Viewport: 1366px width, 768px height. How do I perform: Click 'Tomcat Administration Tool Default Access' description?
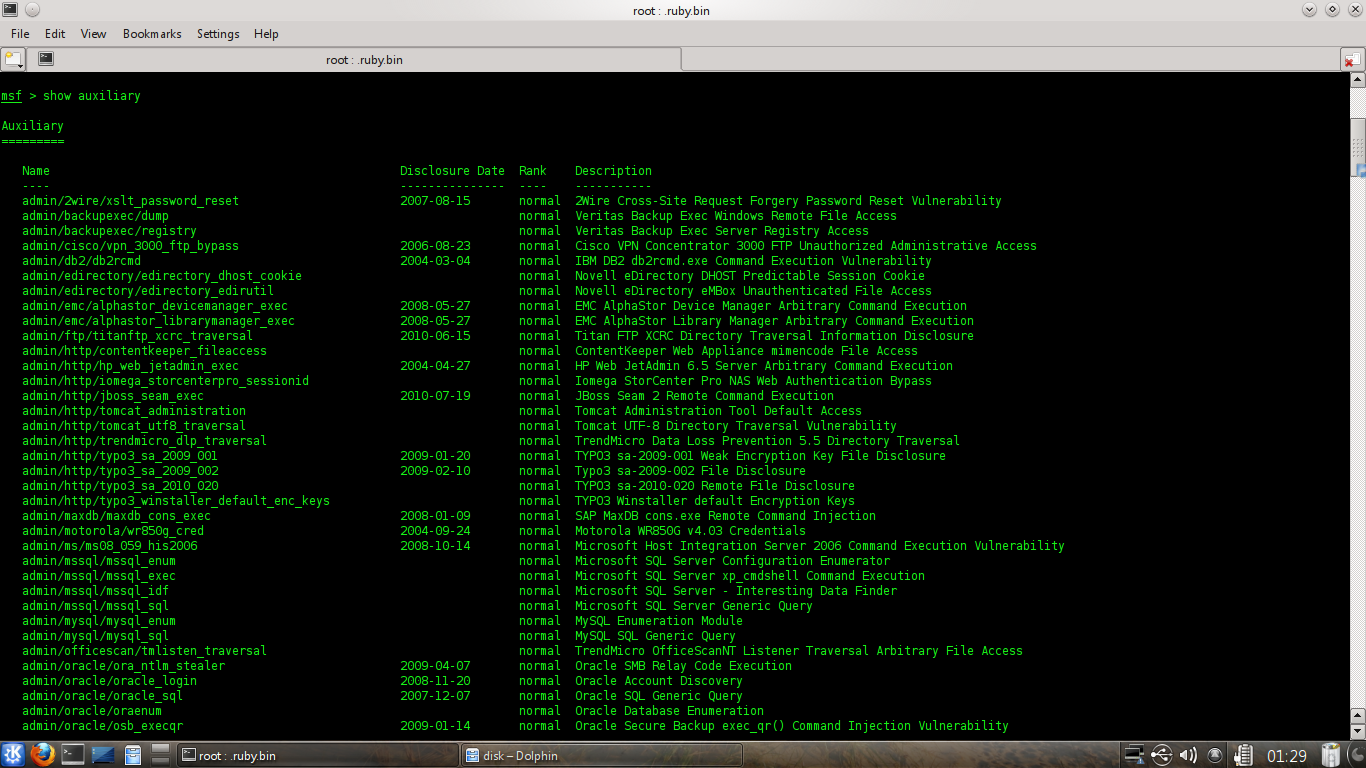pyautogui.click(x=718, y=411)
